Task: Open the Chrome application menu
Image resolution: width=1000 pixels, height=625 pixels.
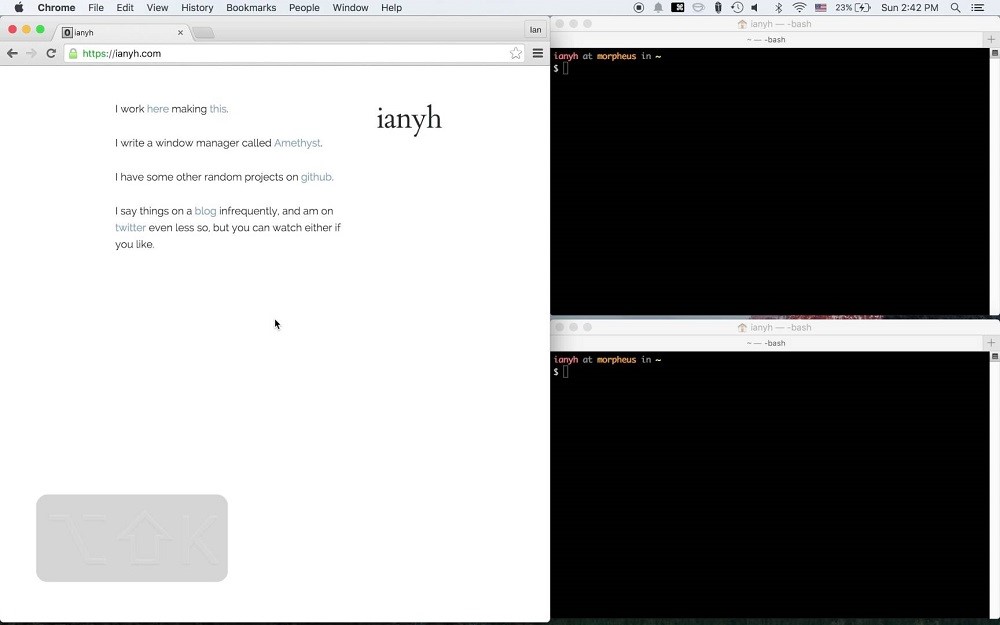Action: [56, 8]
